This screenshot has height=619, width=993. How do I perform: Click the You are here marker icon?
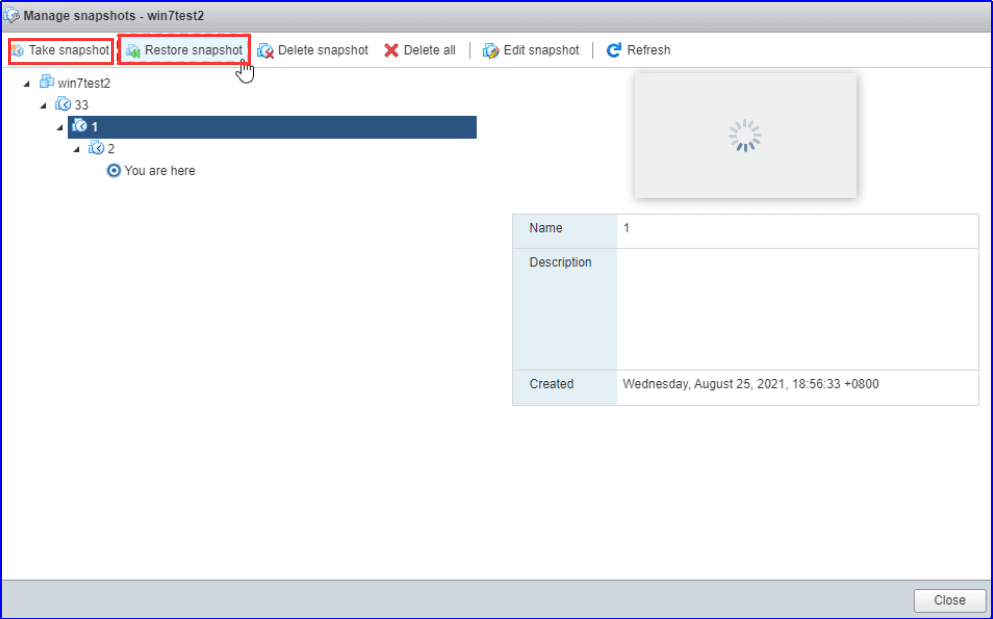click(x=113, y=170)
